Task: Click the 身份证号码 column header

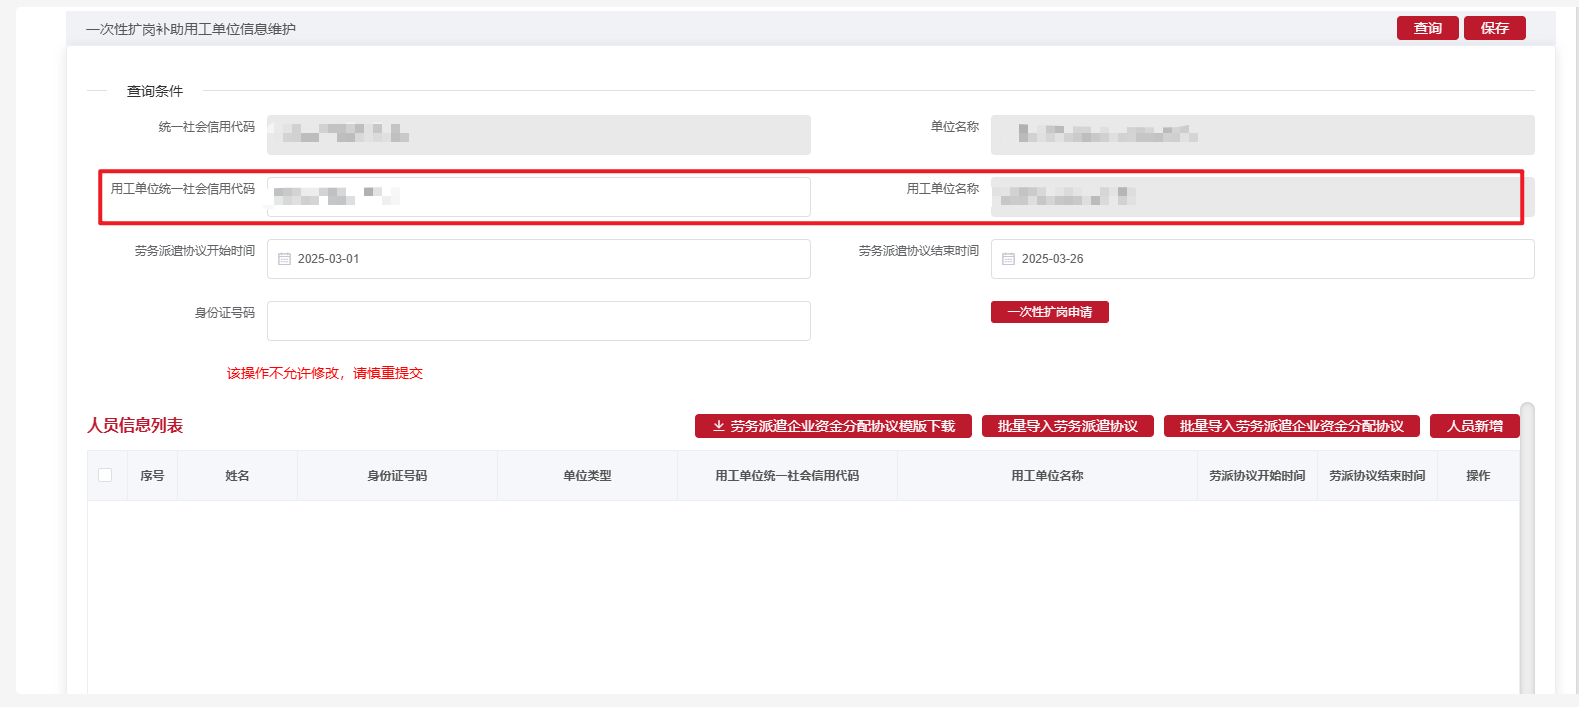Action: point(397,476)
